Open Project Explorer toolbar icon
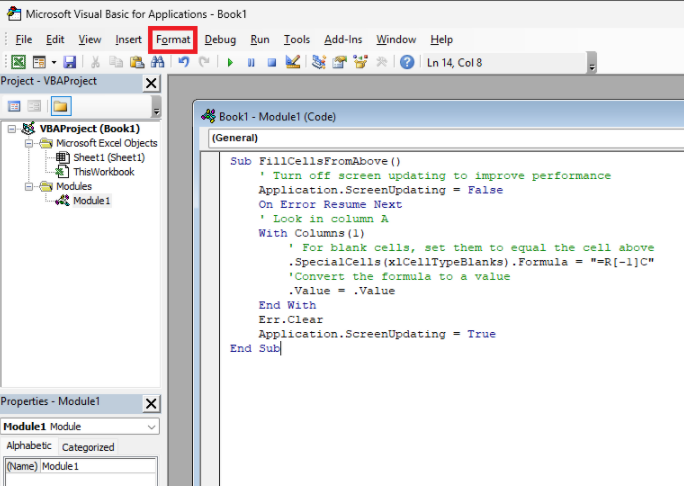 (x=319, y=62)
